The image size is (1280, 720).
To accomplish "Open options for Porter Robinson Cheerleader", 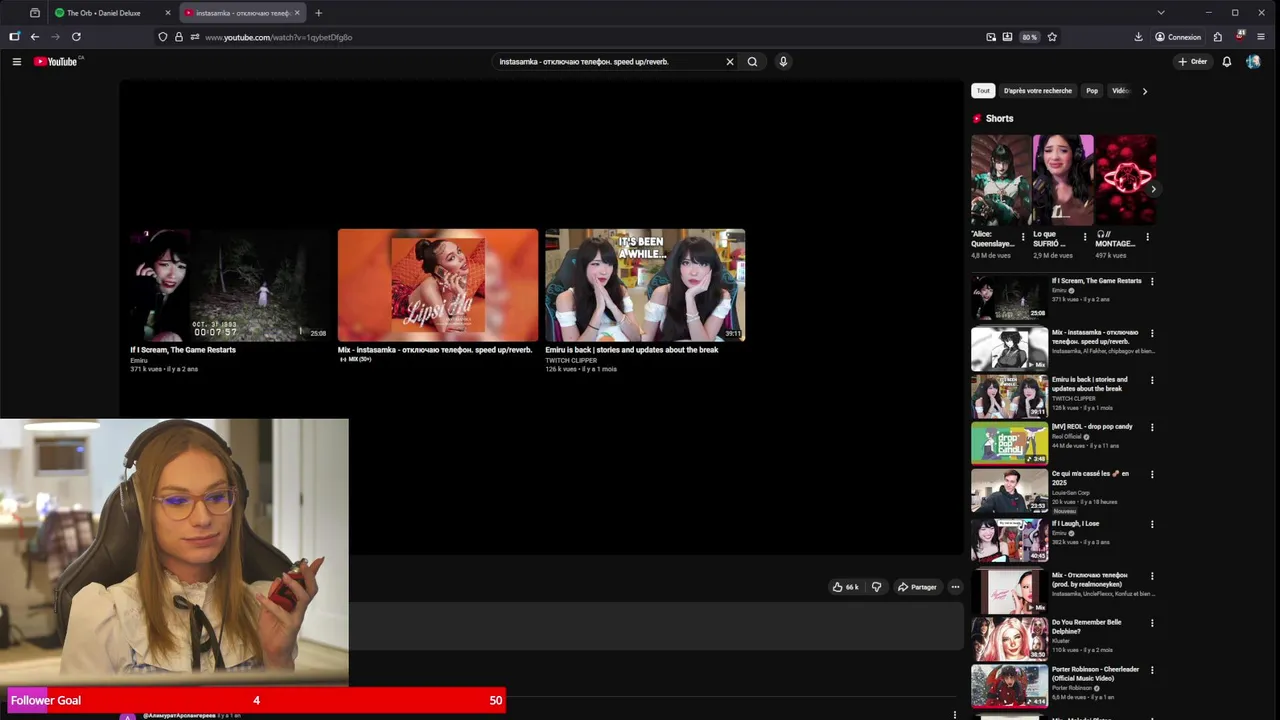I will point(1152,670).
